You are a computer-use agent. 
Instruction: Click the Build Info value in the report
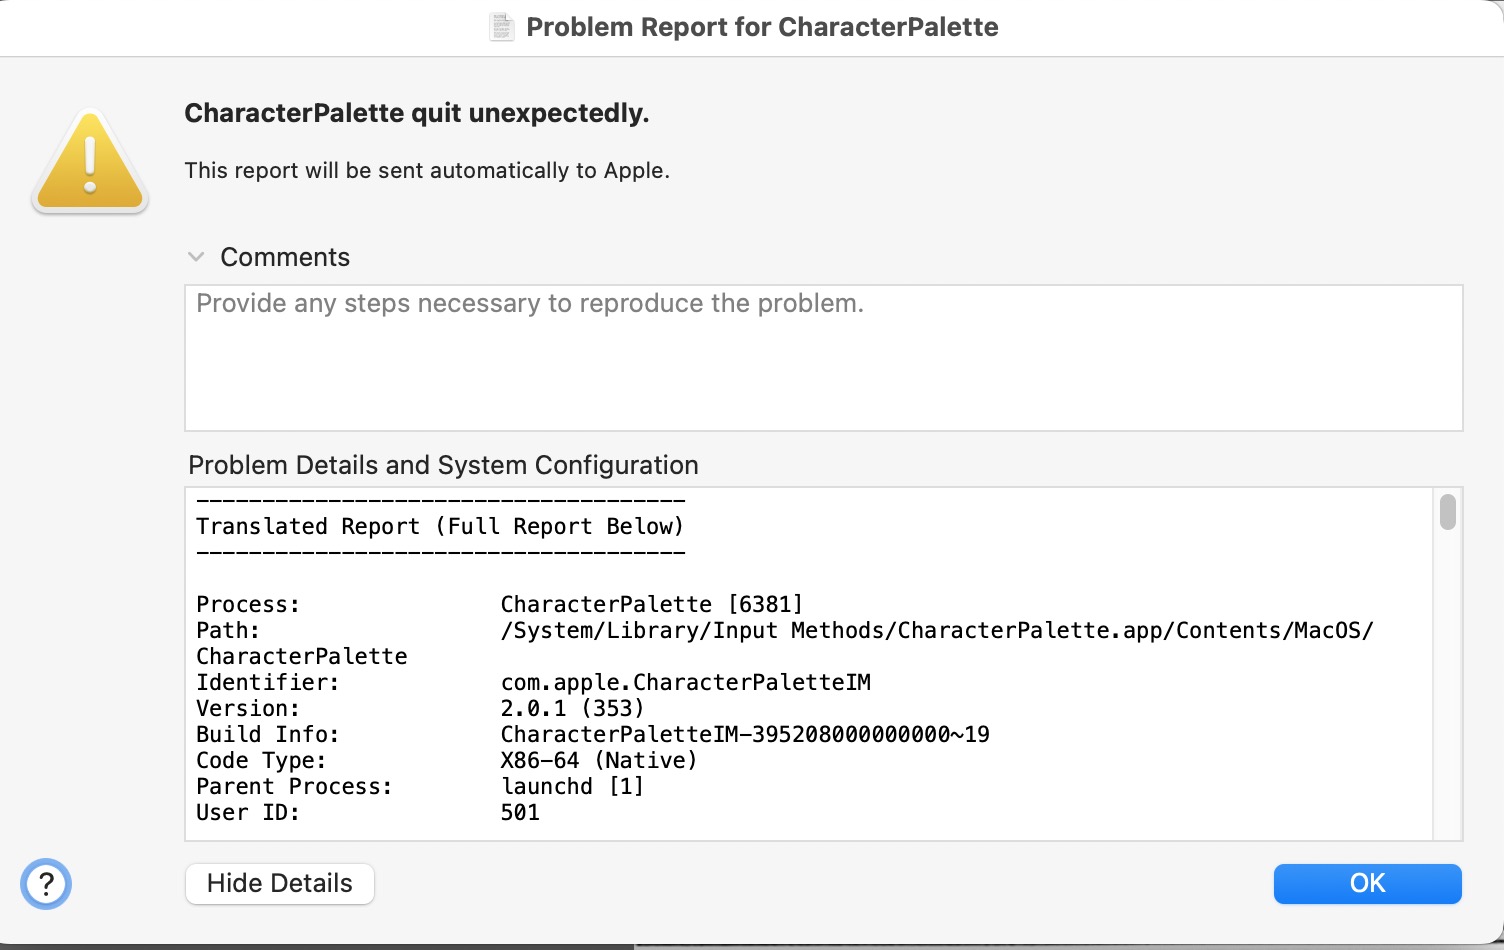(x=745, y=734)
